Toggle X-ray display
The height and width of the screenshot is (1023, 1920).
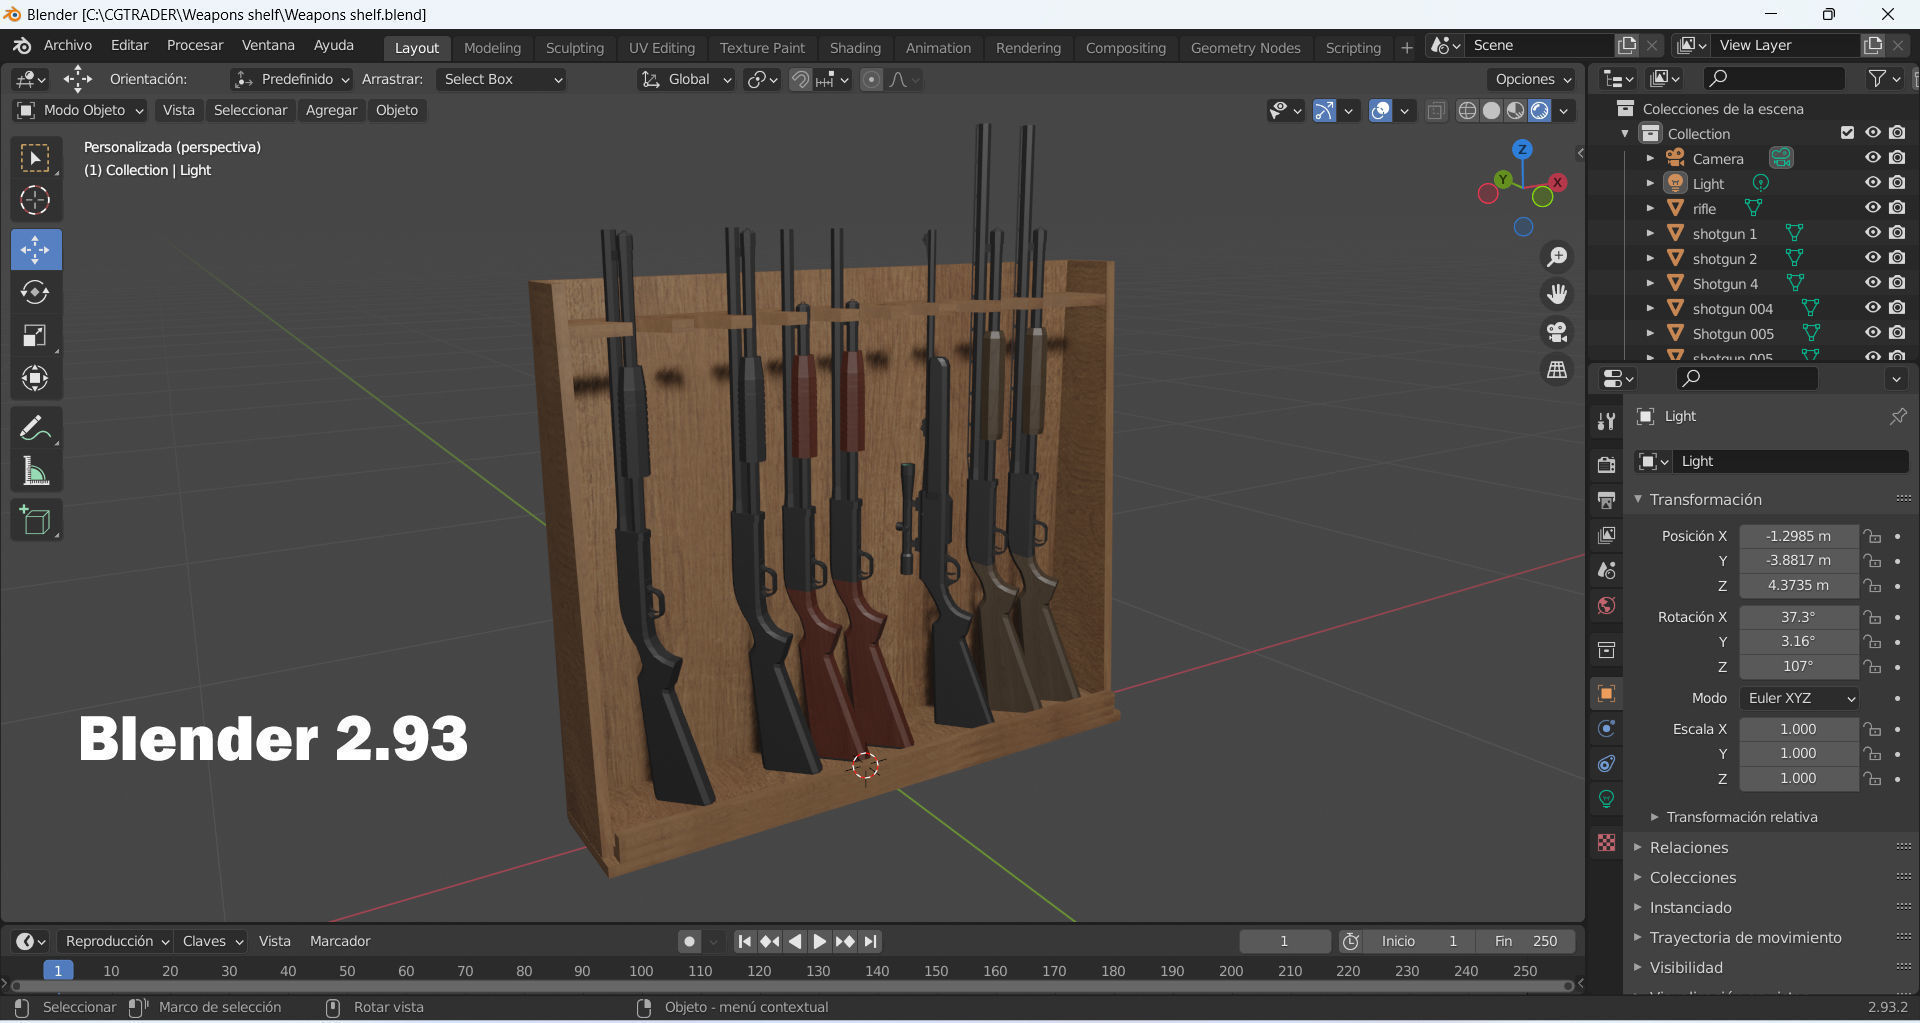tap(1436, 111)
